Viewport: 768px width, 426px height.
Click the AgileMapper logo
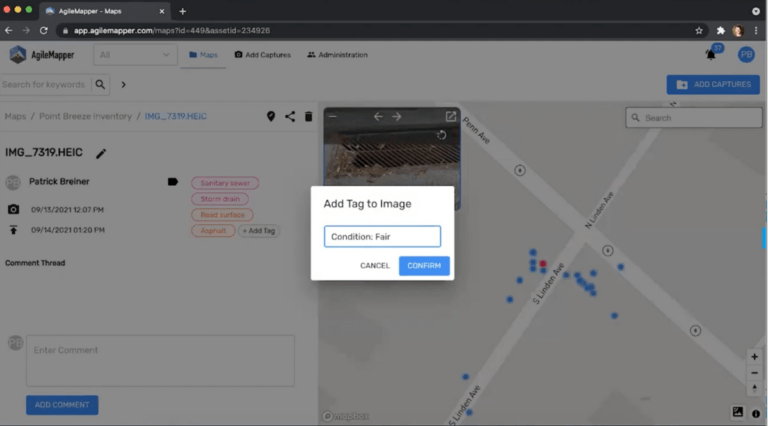coord(42,55)
